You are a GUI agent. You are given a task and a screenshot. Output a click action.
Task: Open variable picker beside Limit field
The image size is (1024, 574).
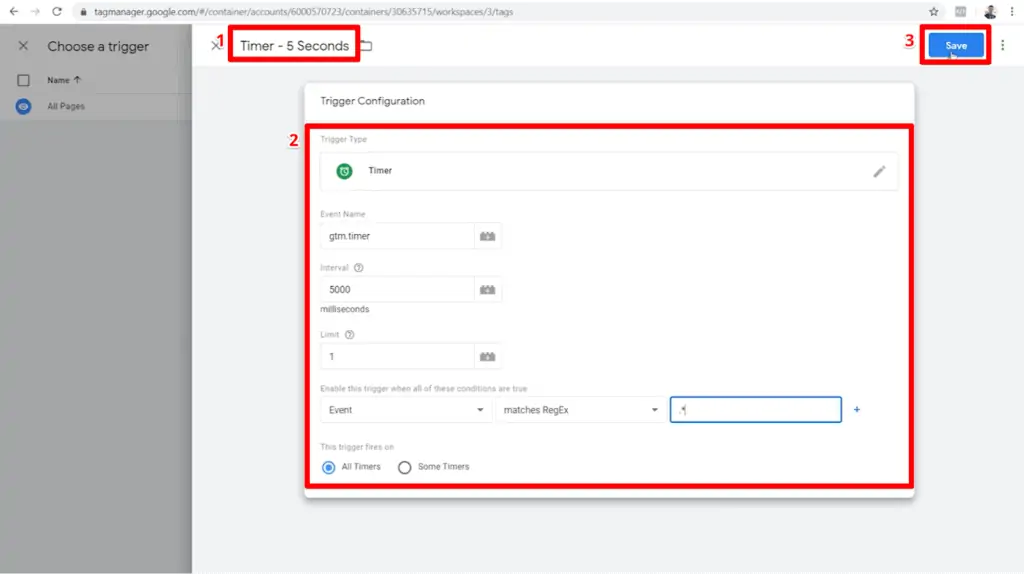pyautogui.click(x=487, y=357)
